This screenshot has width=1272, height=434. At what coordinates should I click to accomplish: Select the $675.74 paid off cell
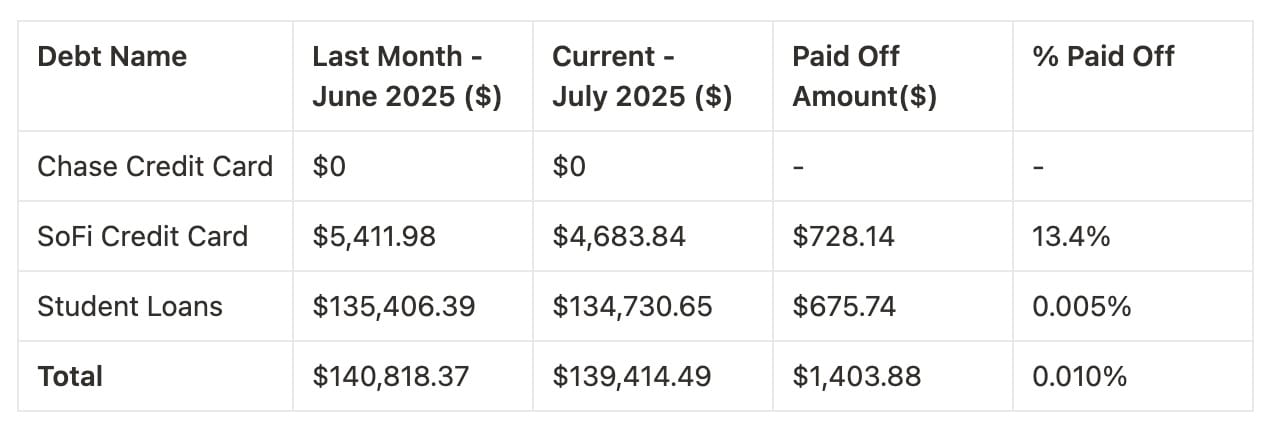click(x=843, y=306)
